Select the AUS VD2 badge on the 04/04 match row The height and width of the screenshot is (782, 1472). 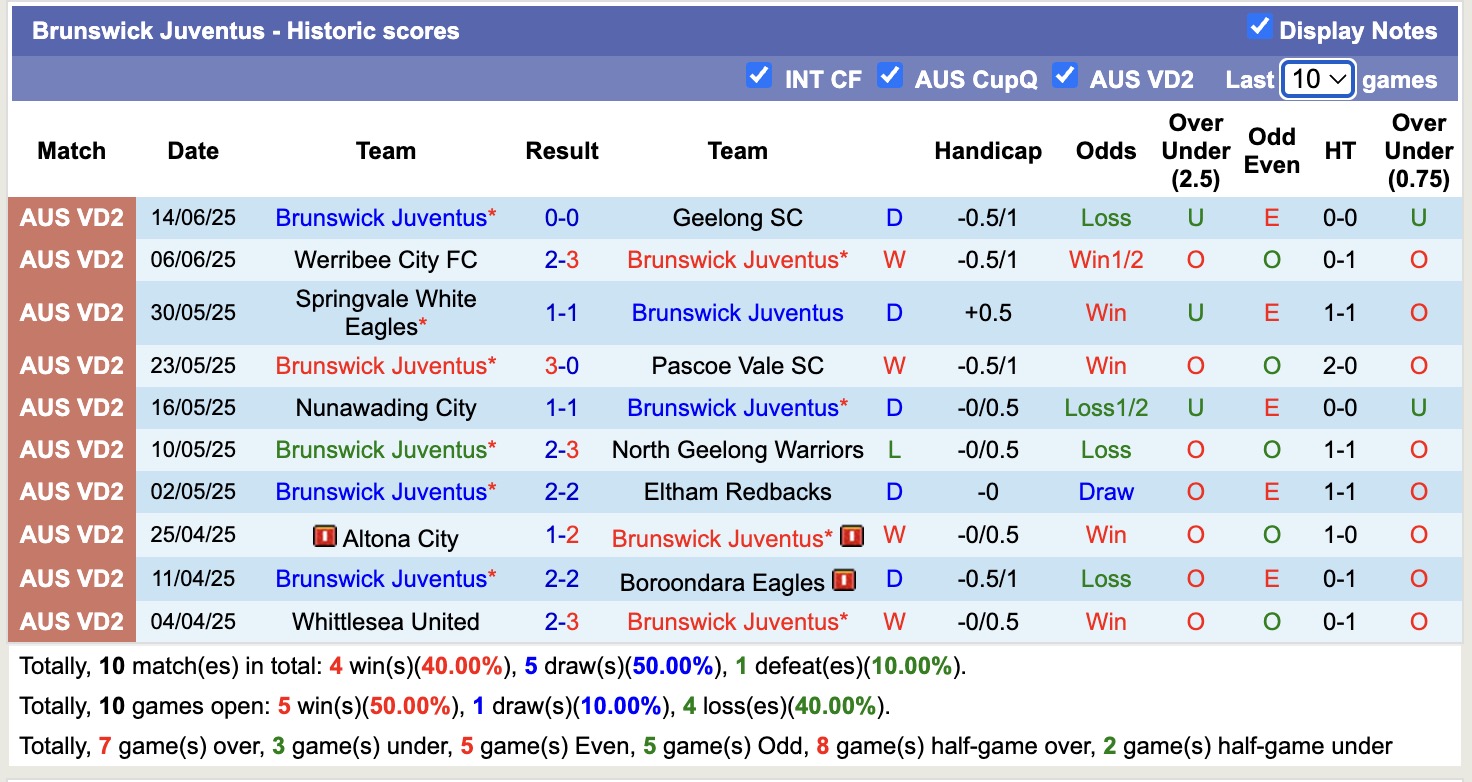(70, 621)
